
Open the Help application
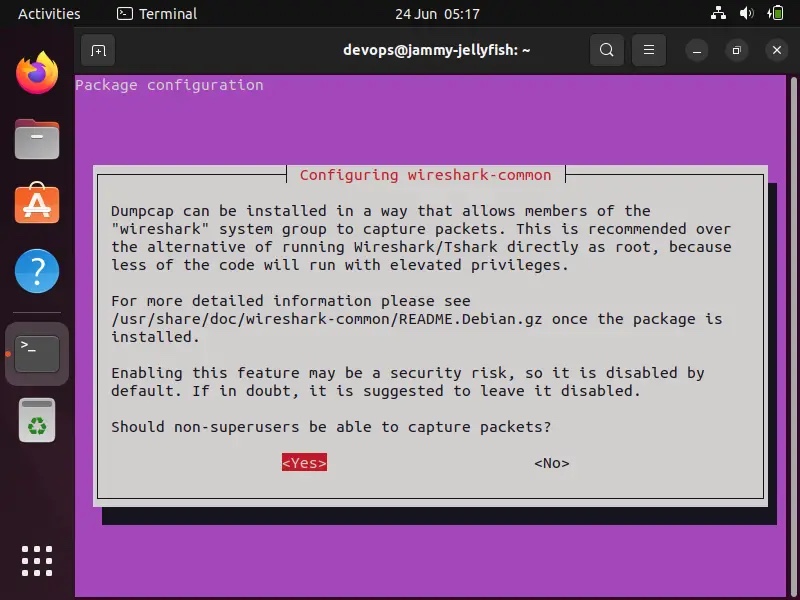point(37,271)
